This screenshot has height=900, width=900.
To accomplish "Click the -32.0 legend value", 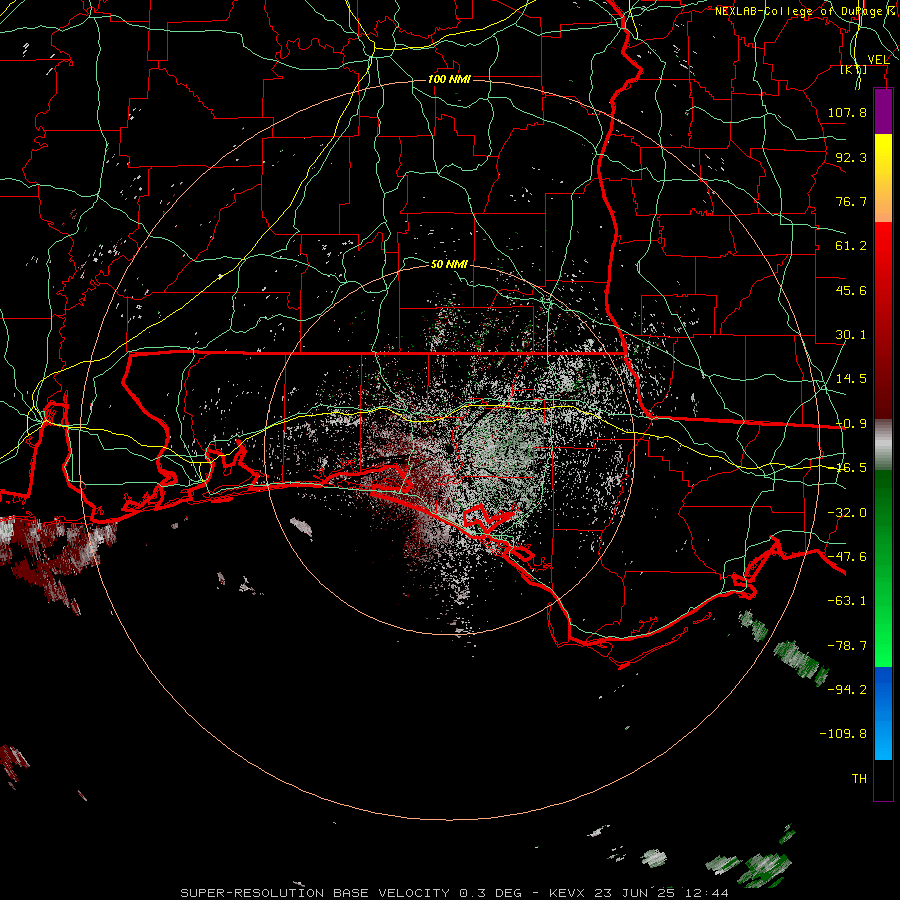I will point(847,513).
